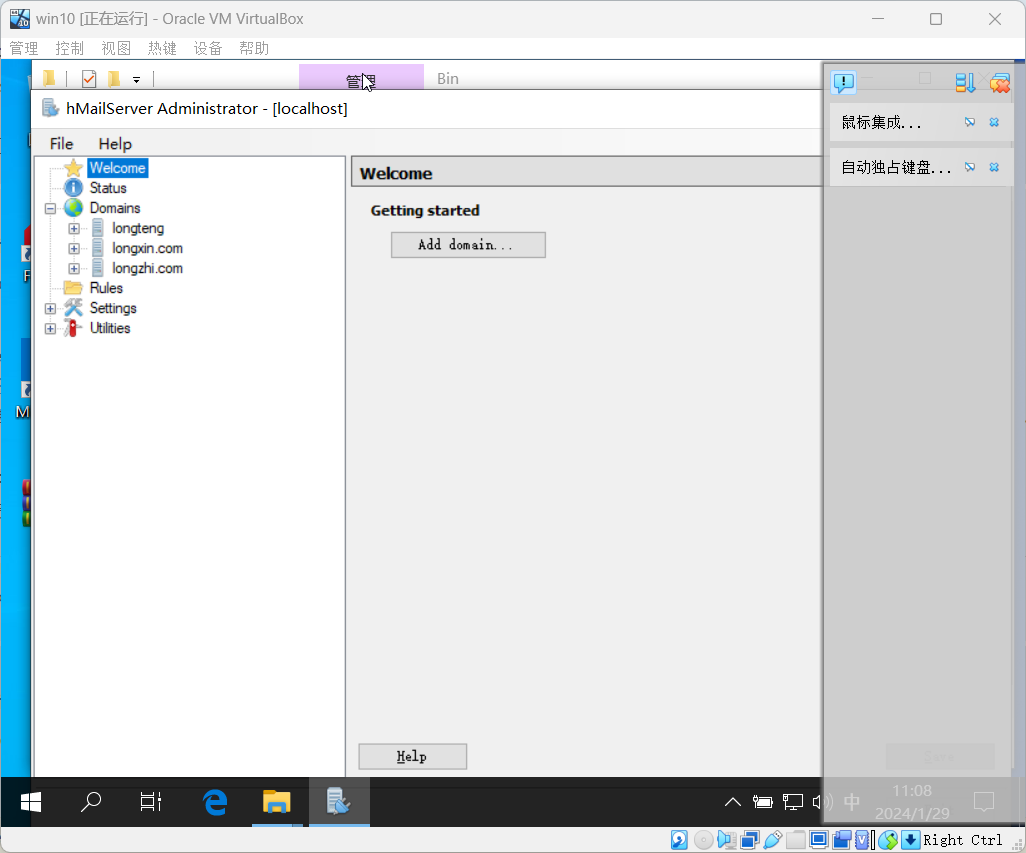Click hide-message icon beside 鼠标集成 notification
Viewport: 1026px width, 853px height.
pyautogui.click(x=970, y=122)
